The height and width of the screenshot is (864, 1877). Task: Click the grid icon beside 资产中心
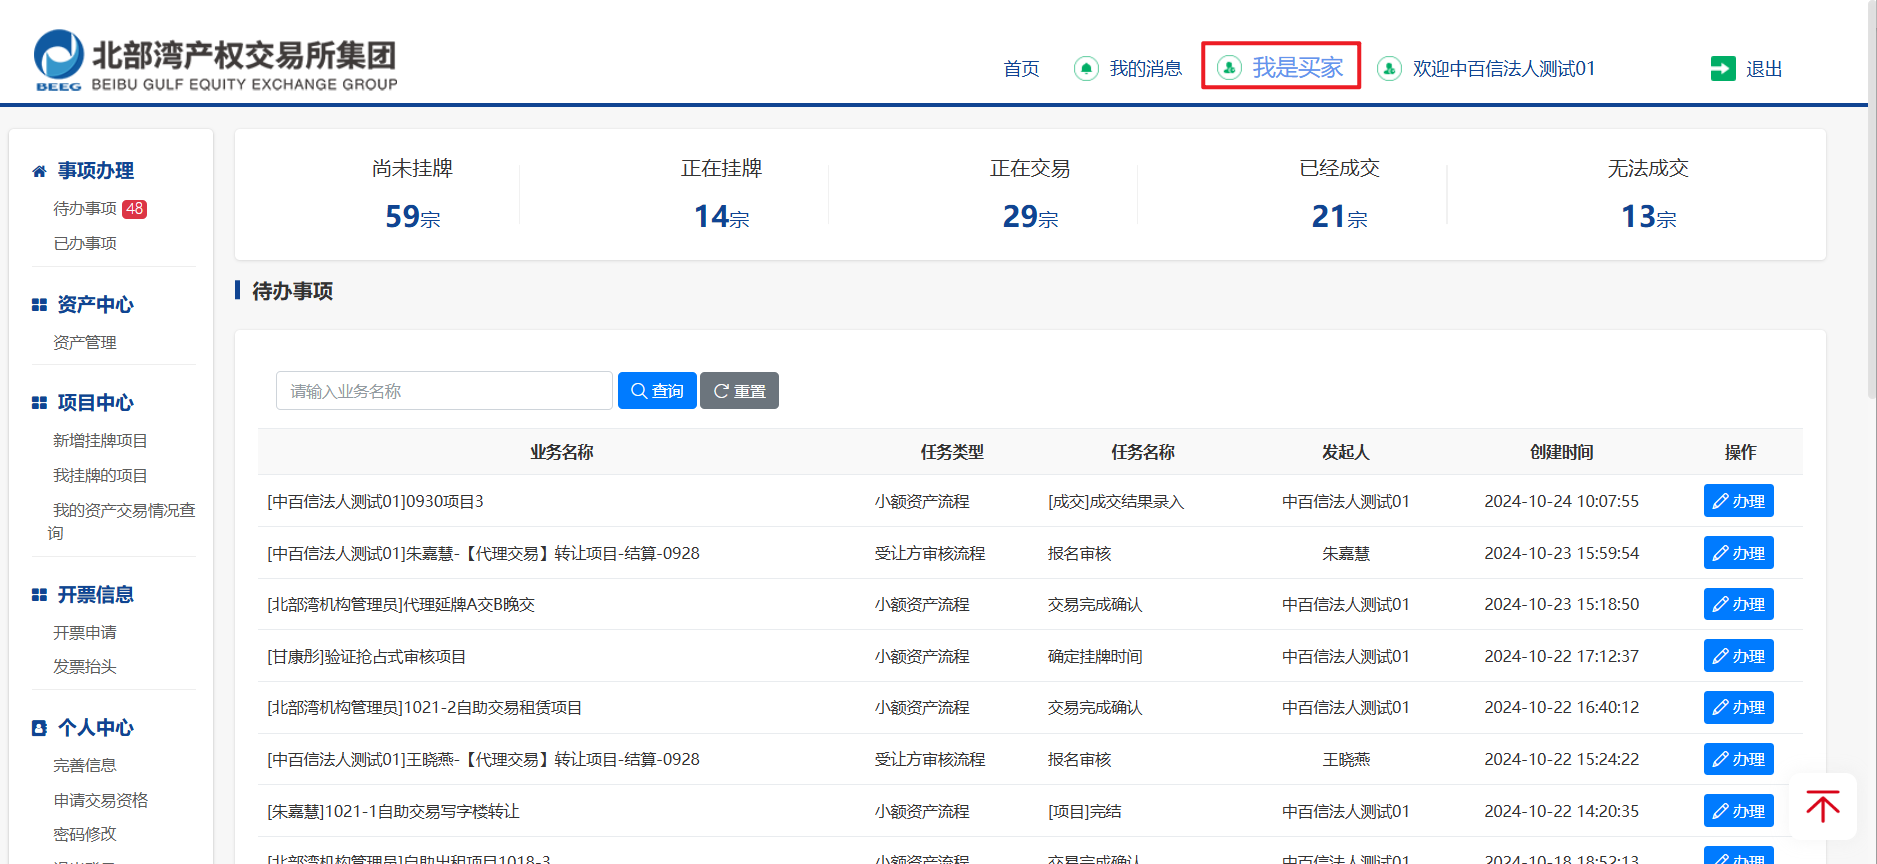[x=39, y=305]
